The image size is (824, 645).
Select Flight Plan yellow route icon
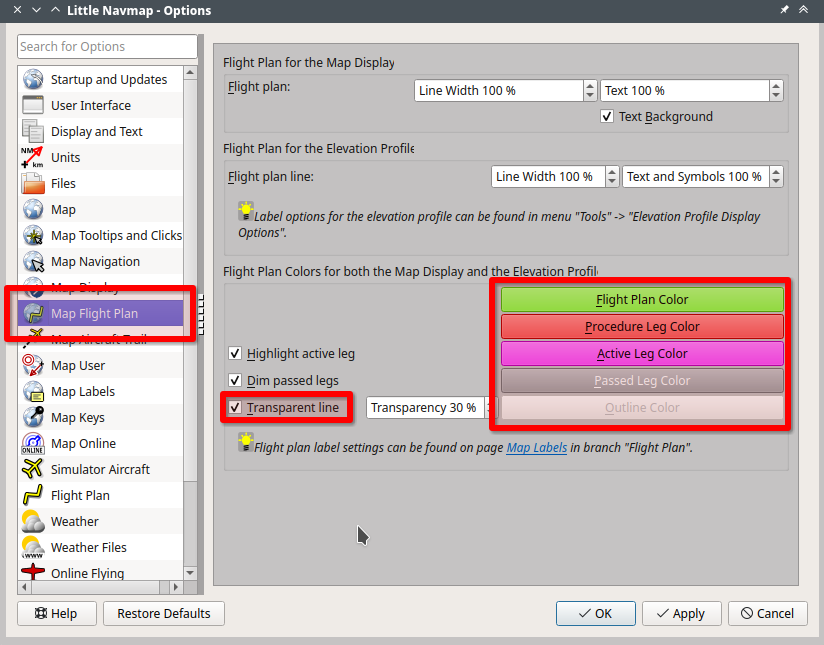[x=33, y=496]
